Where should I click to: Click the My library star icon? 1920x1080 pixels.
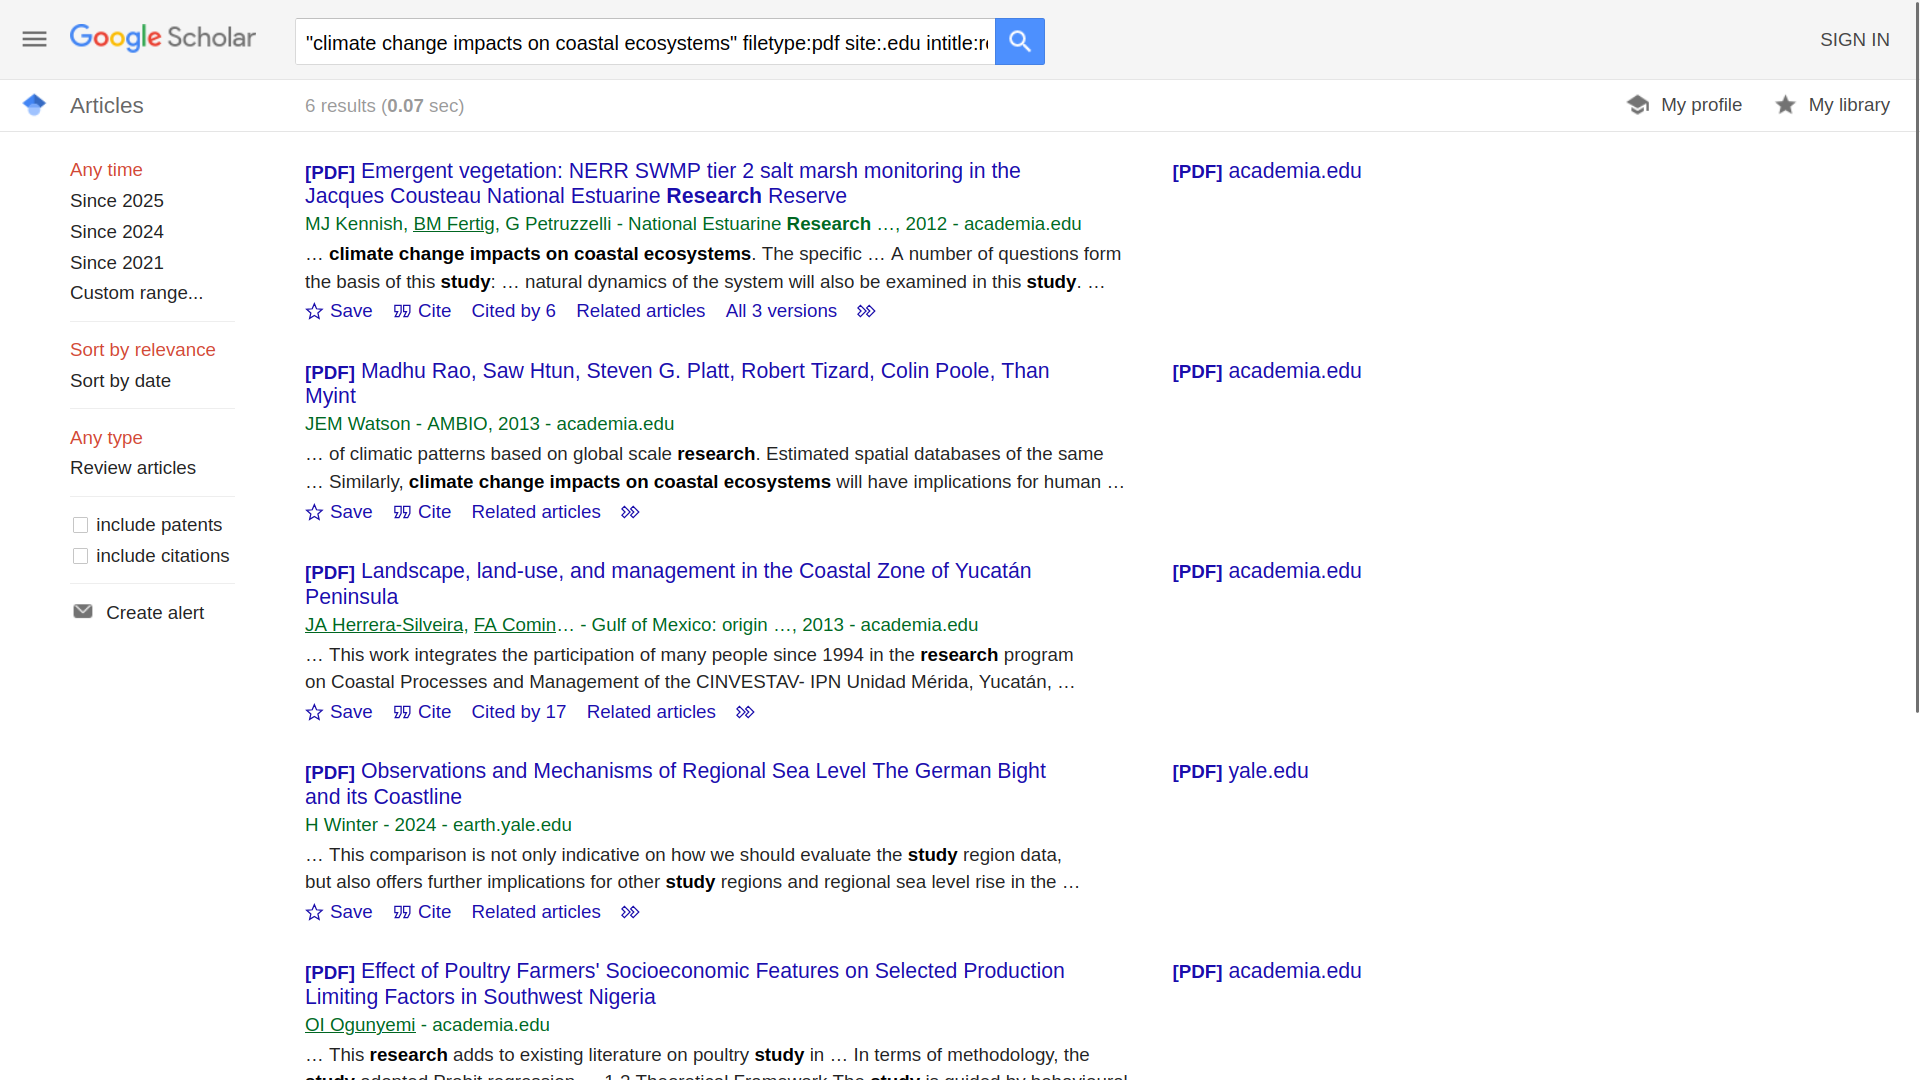1785,105
